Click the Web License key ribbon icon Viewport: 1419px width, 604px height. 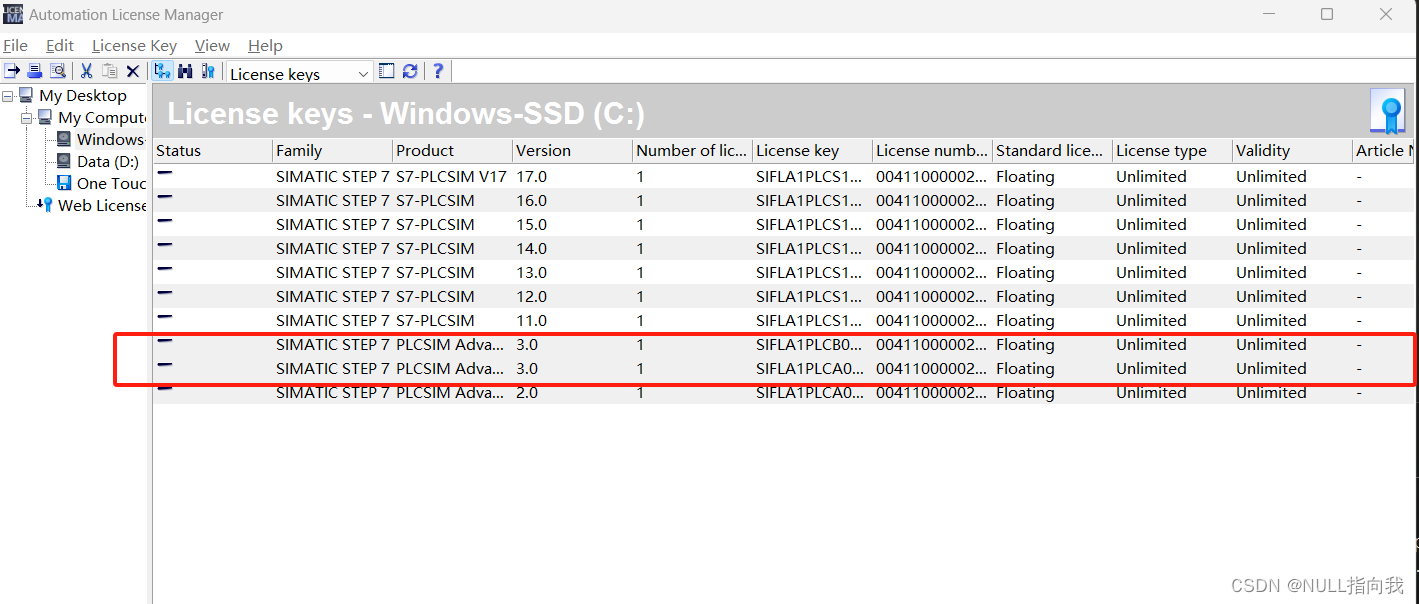[x=45, y=205]
